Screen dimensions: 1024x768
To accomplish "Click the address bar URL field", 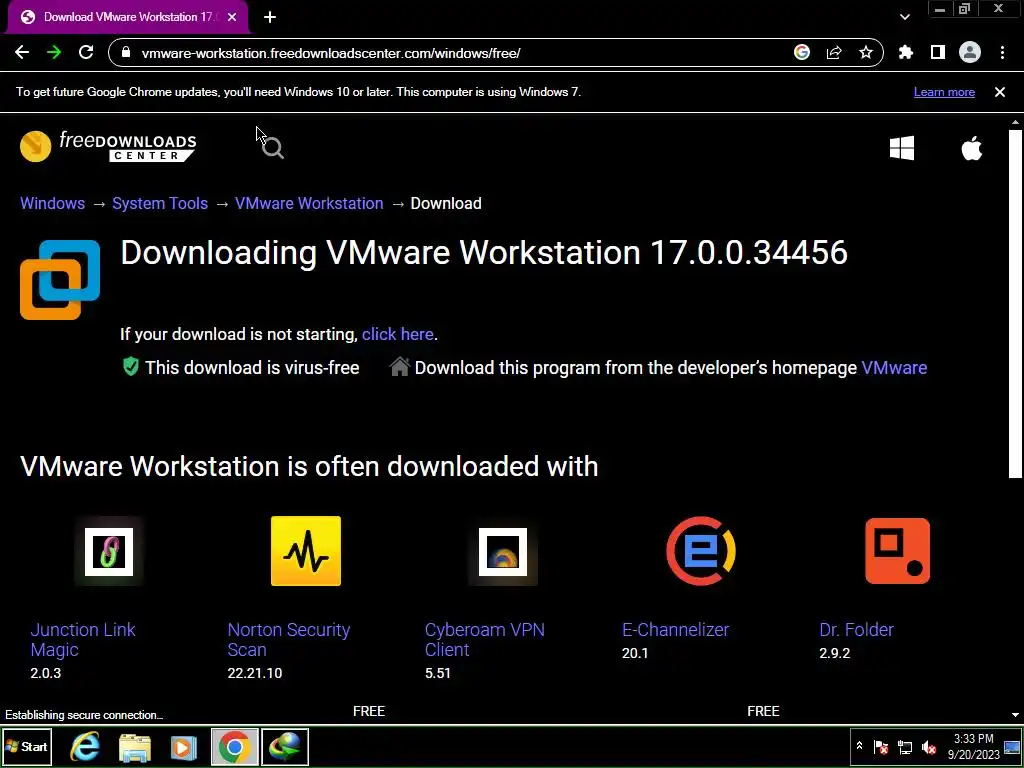I will 457,53.
